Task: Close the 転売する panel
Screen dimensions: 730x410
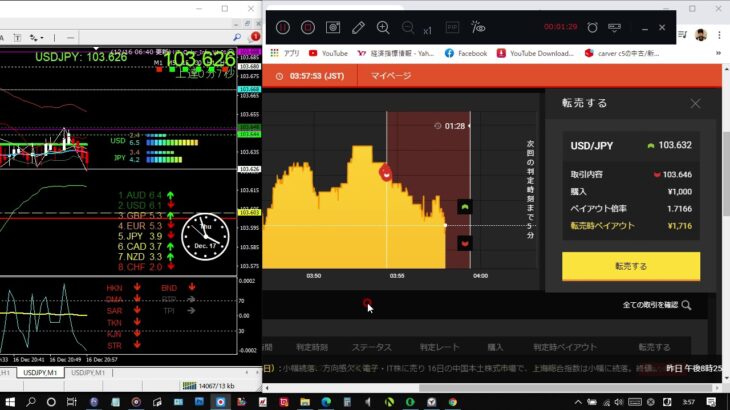Action: click(695, 103)
